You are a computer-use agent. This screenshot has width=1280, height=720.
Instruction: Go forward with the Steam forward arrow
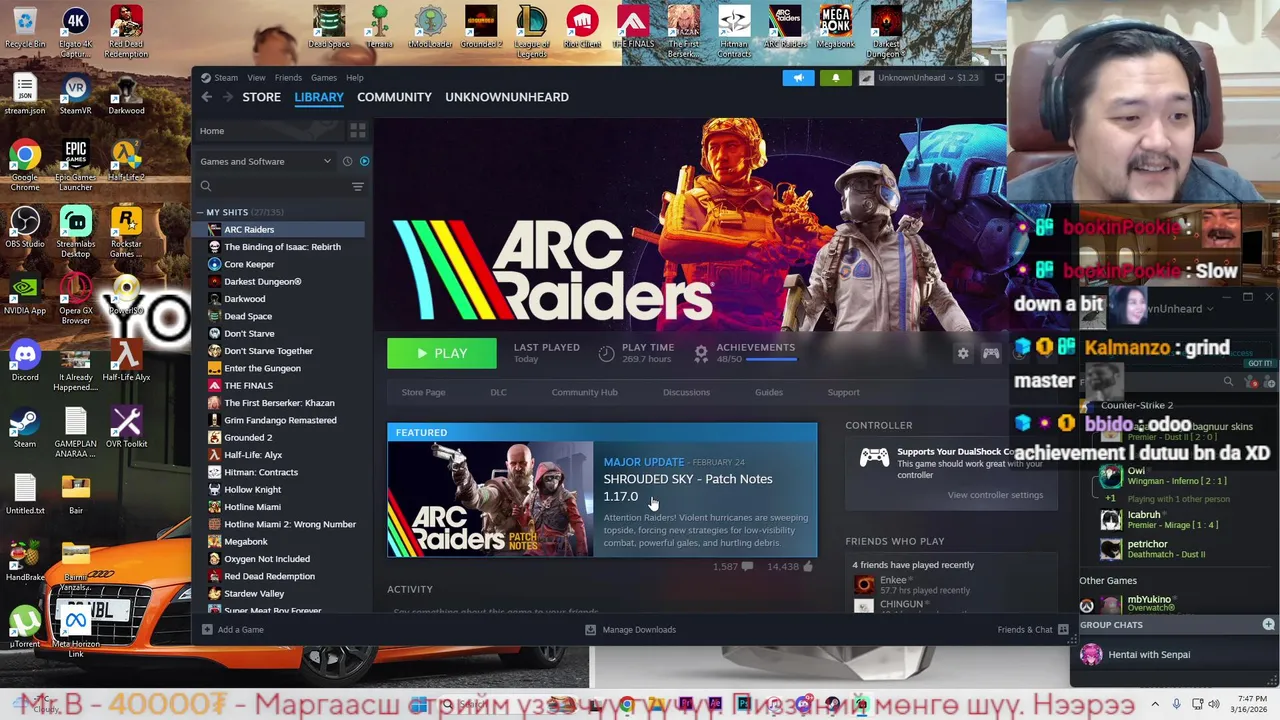point(228,97)
